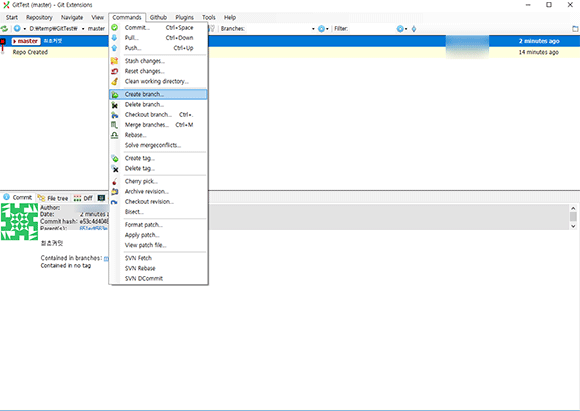Click the Rebase icon

click(115, 135)
